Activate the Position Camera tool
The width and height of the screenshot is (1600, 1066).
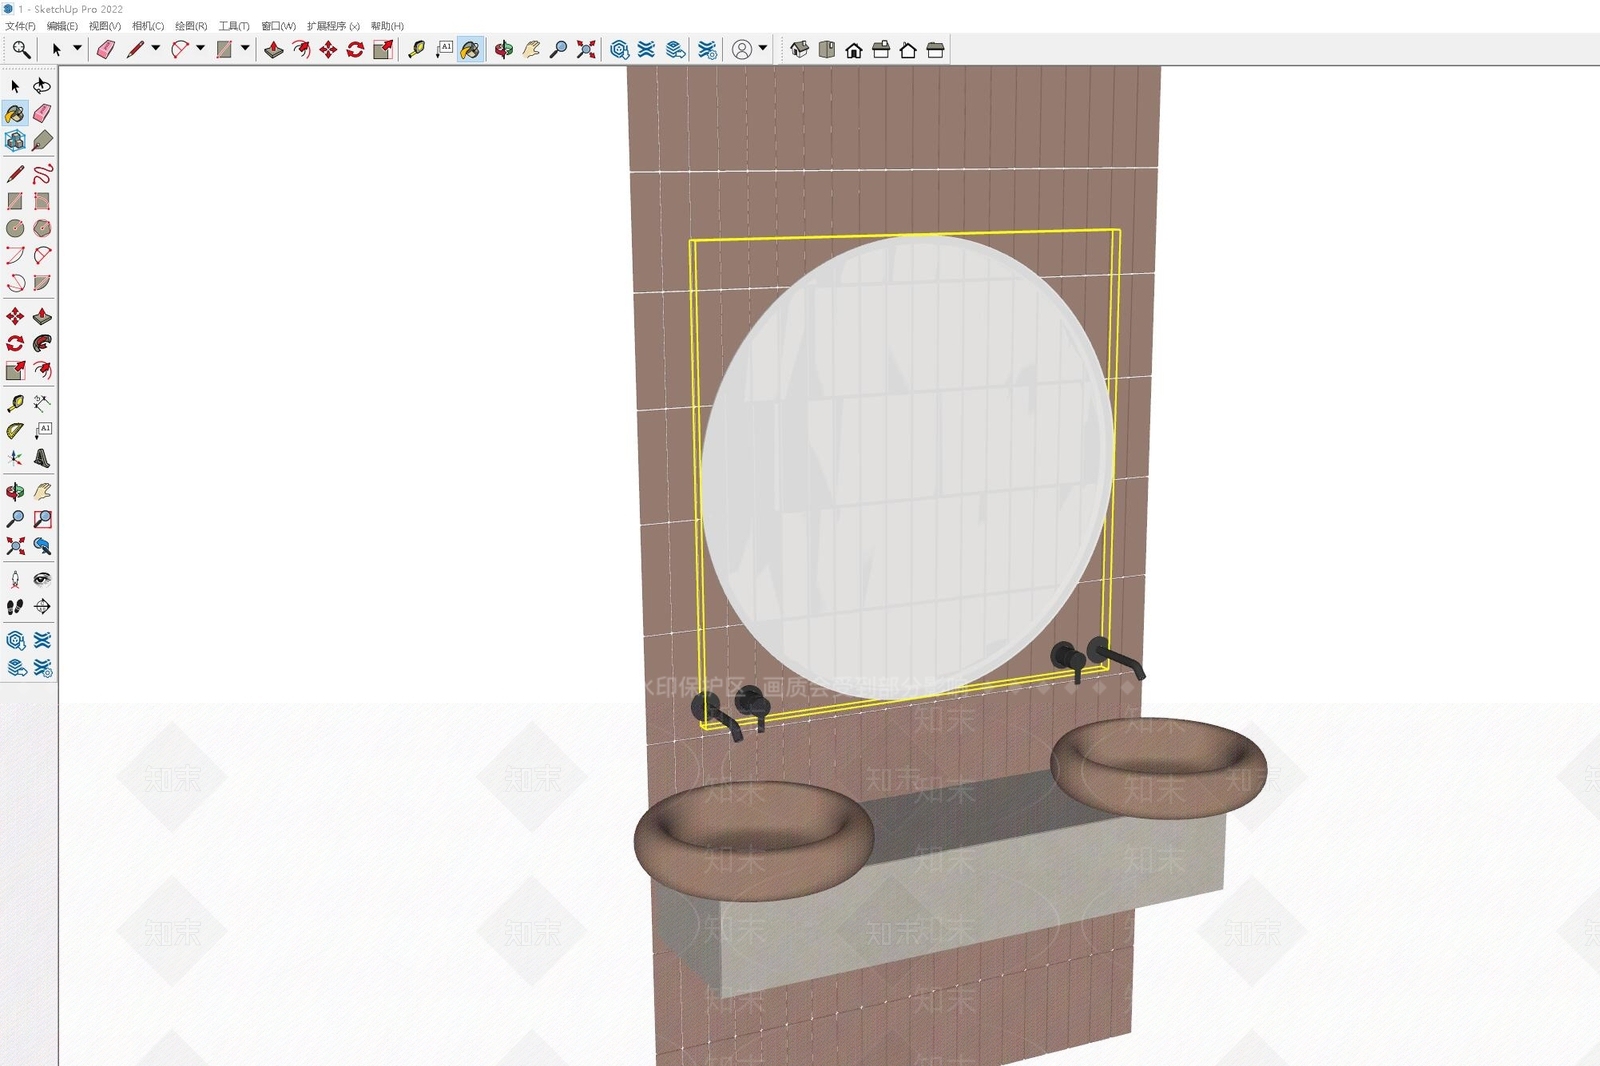[15, 579]
